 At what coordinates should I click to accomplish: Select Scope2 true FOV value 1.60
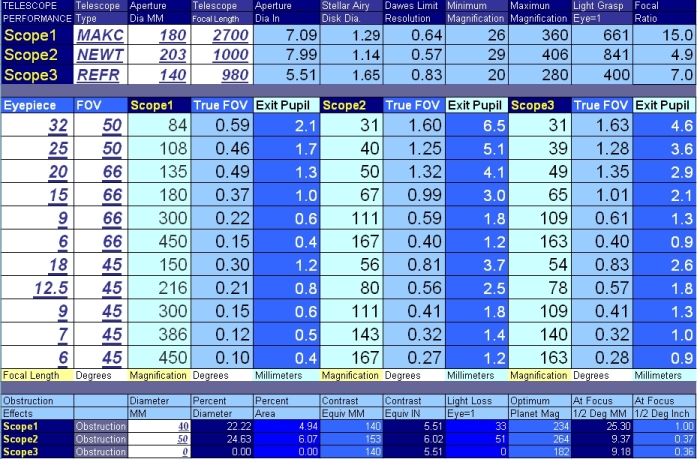tap(414, 125)
